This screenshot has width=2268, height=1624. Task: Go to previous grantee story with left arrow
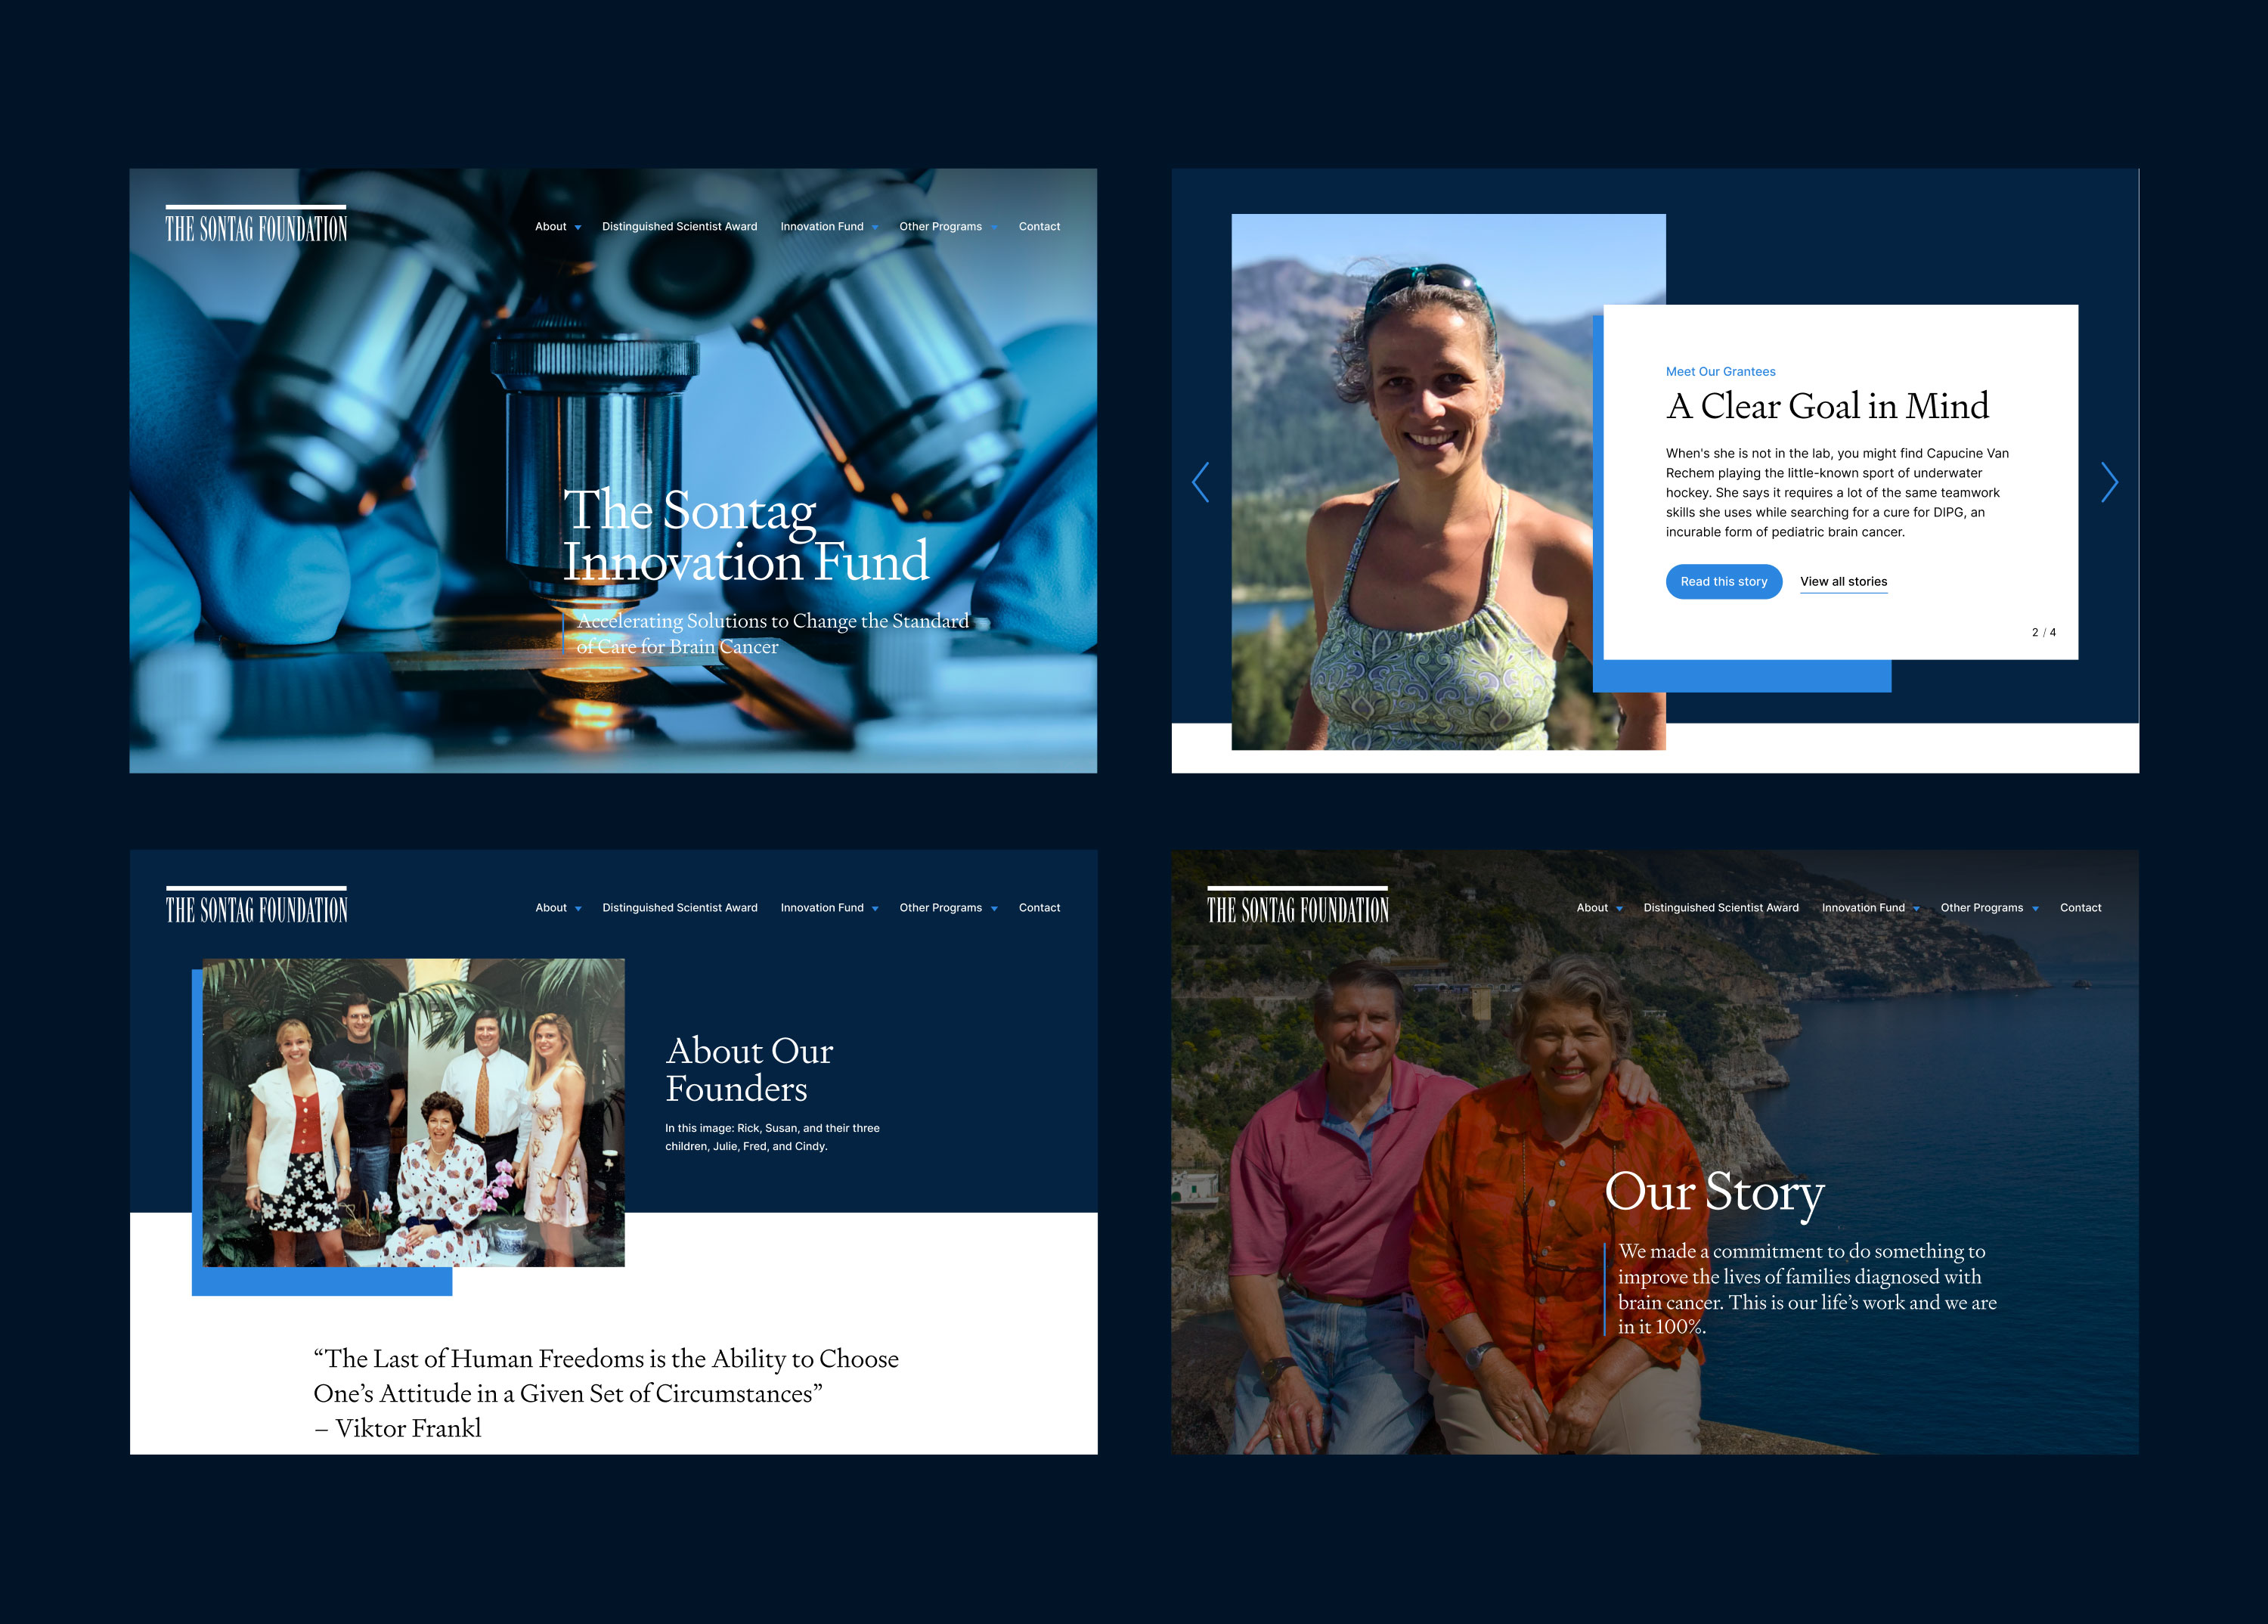[x=1201, y=482]
